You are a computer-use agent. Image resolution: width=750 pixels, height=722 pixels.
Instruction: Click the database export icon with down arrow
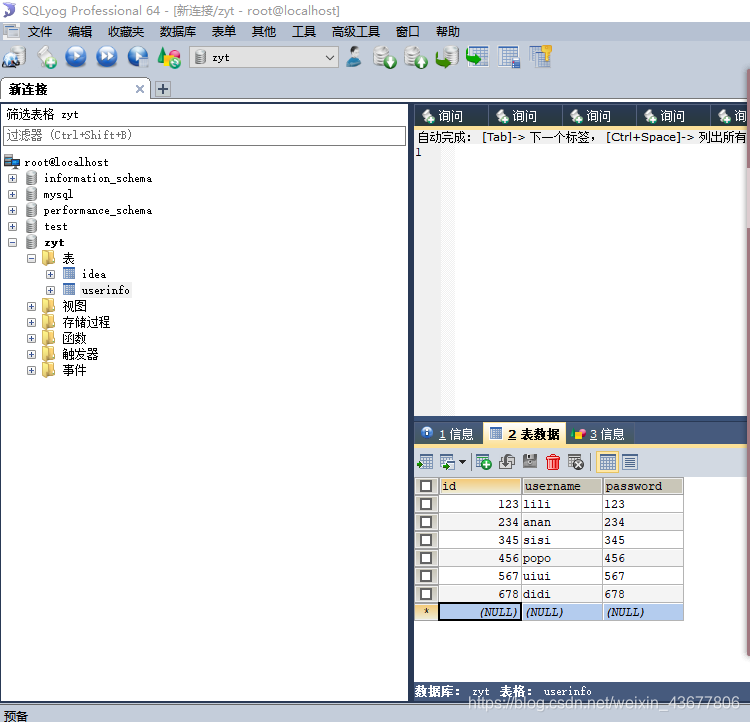tap(385, 57)
